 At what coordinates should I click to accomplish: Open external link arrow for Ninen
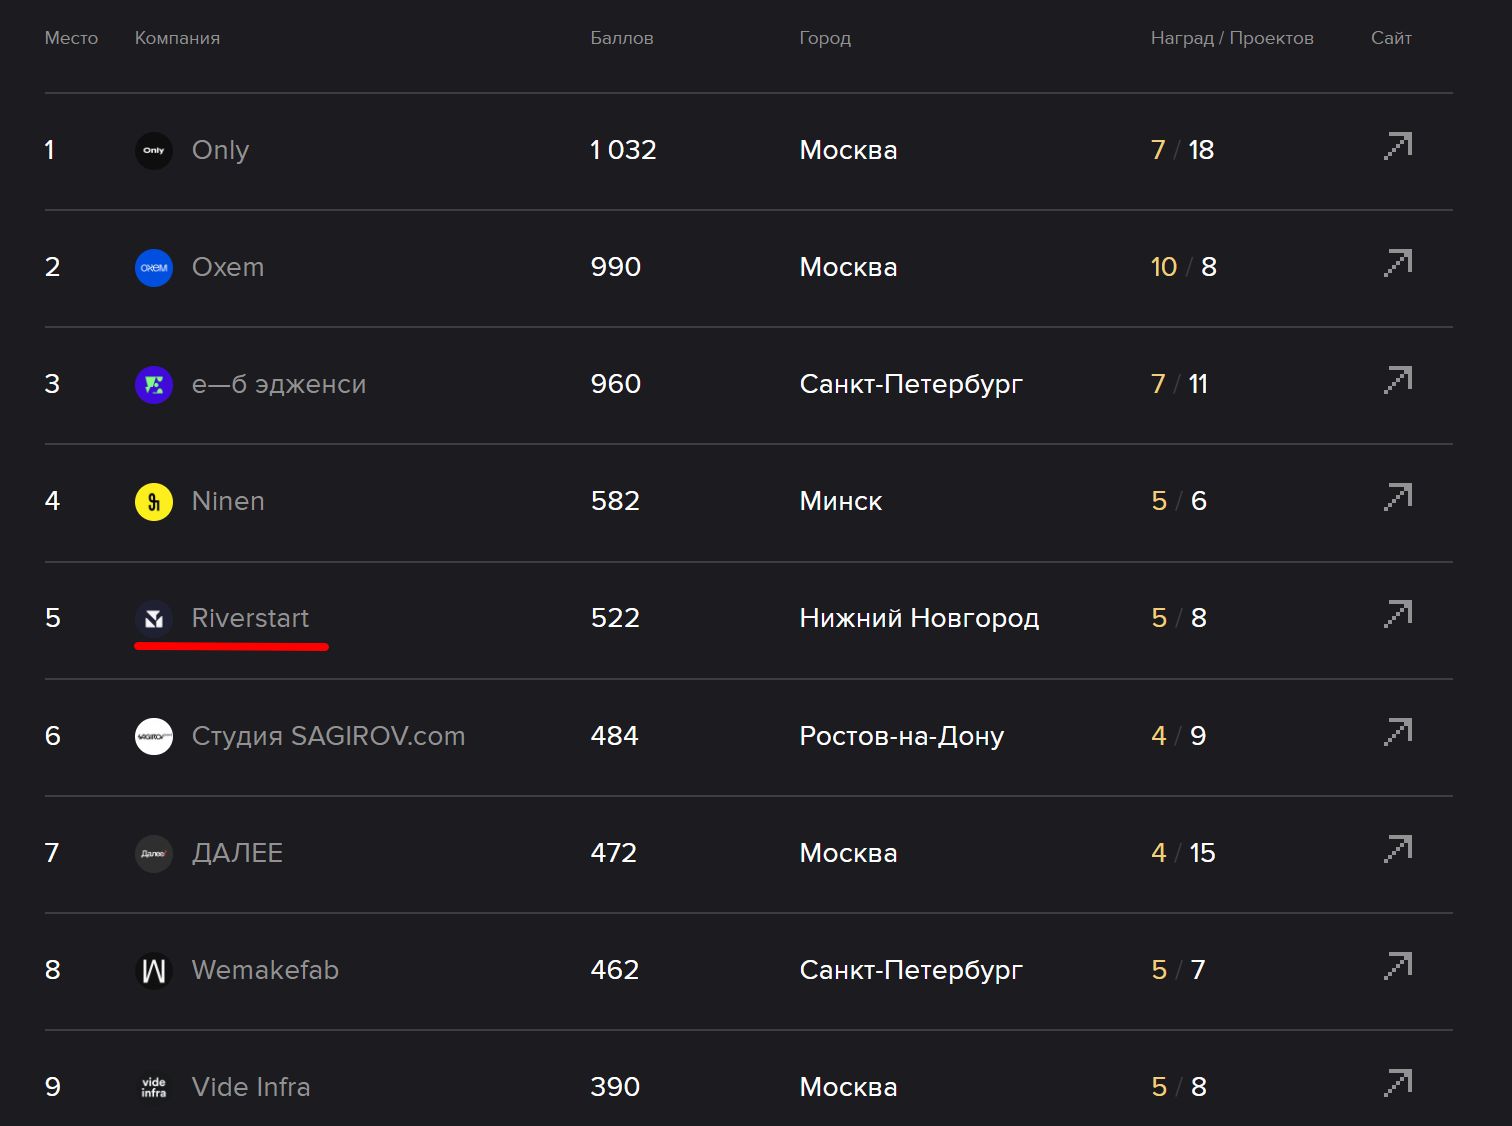pos(1398,497)
